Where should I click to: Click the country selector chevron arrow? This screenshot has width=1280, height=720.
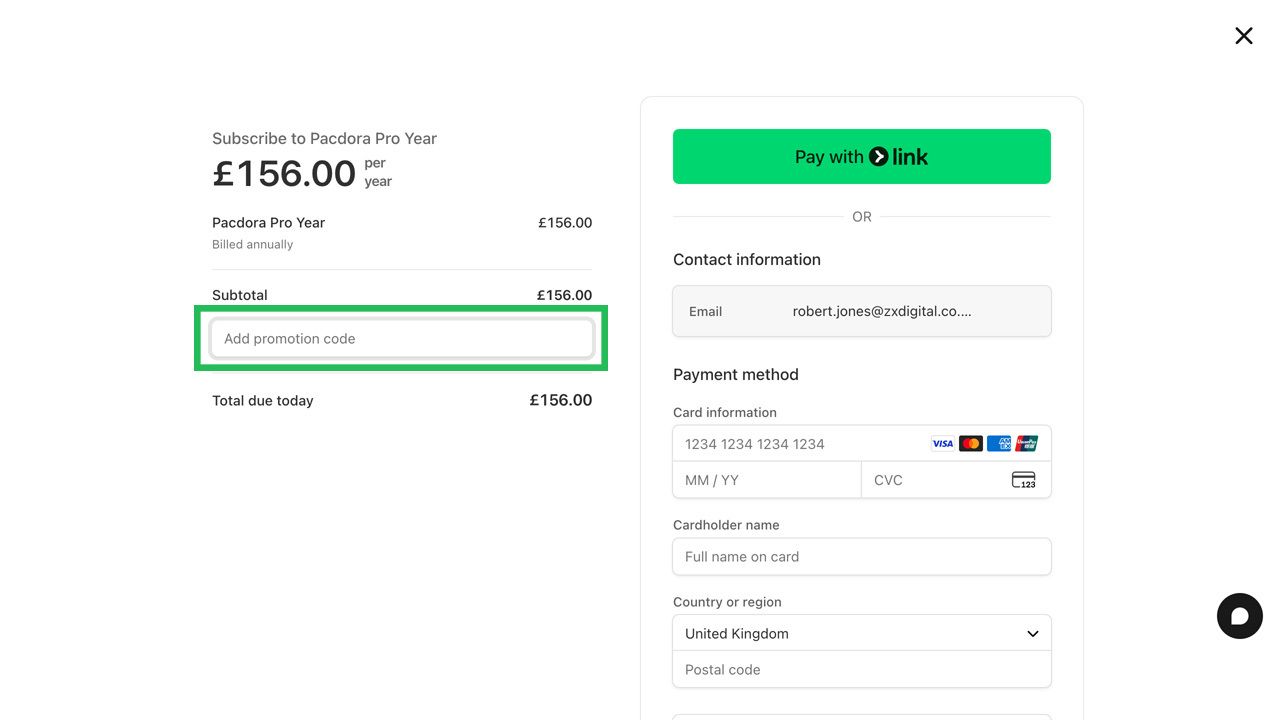click(x=1032, y=633)
